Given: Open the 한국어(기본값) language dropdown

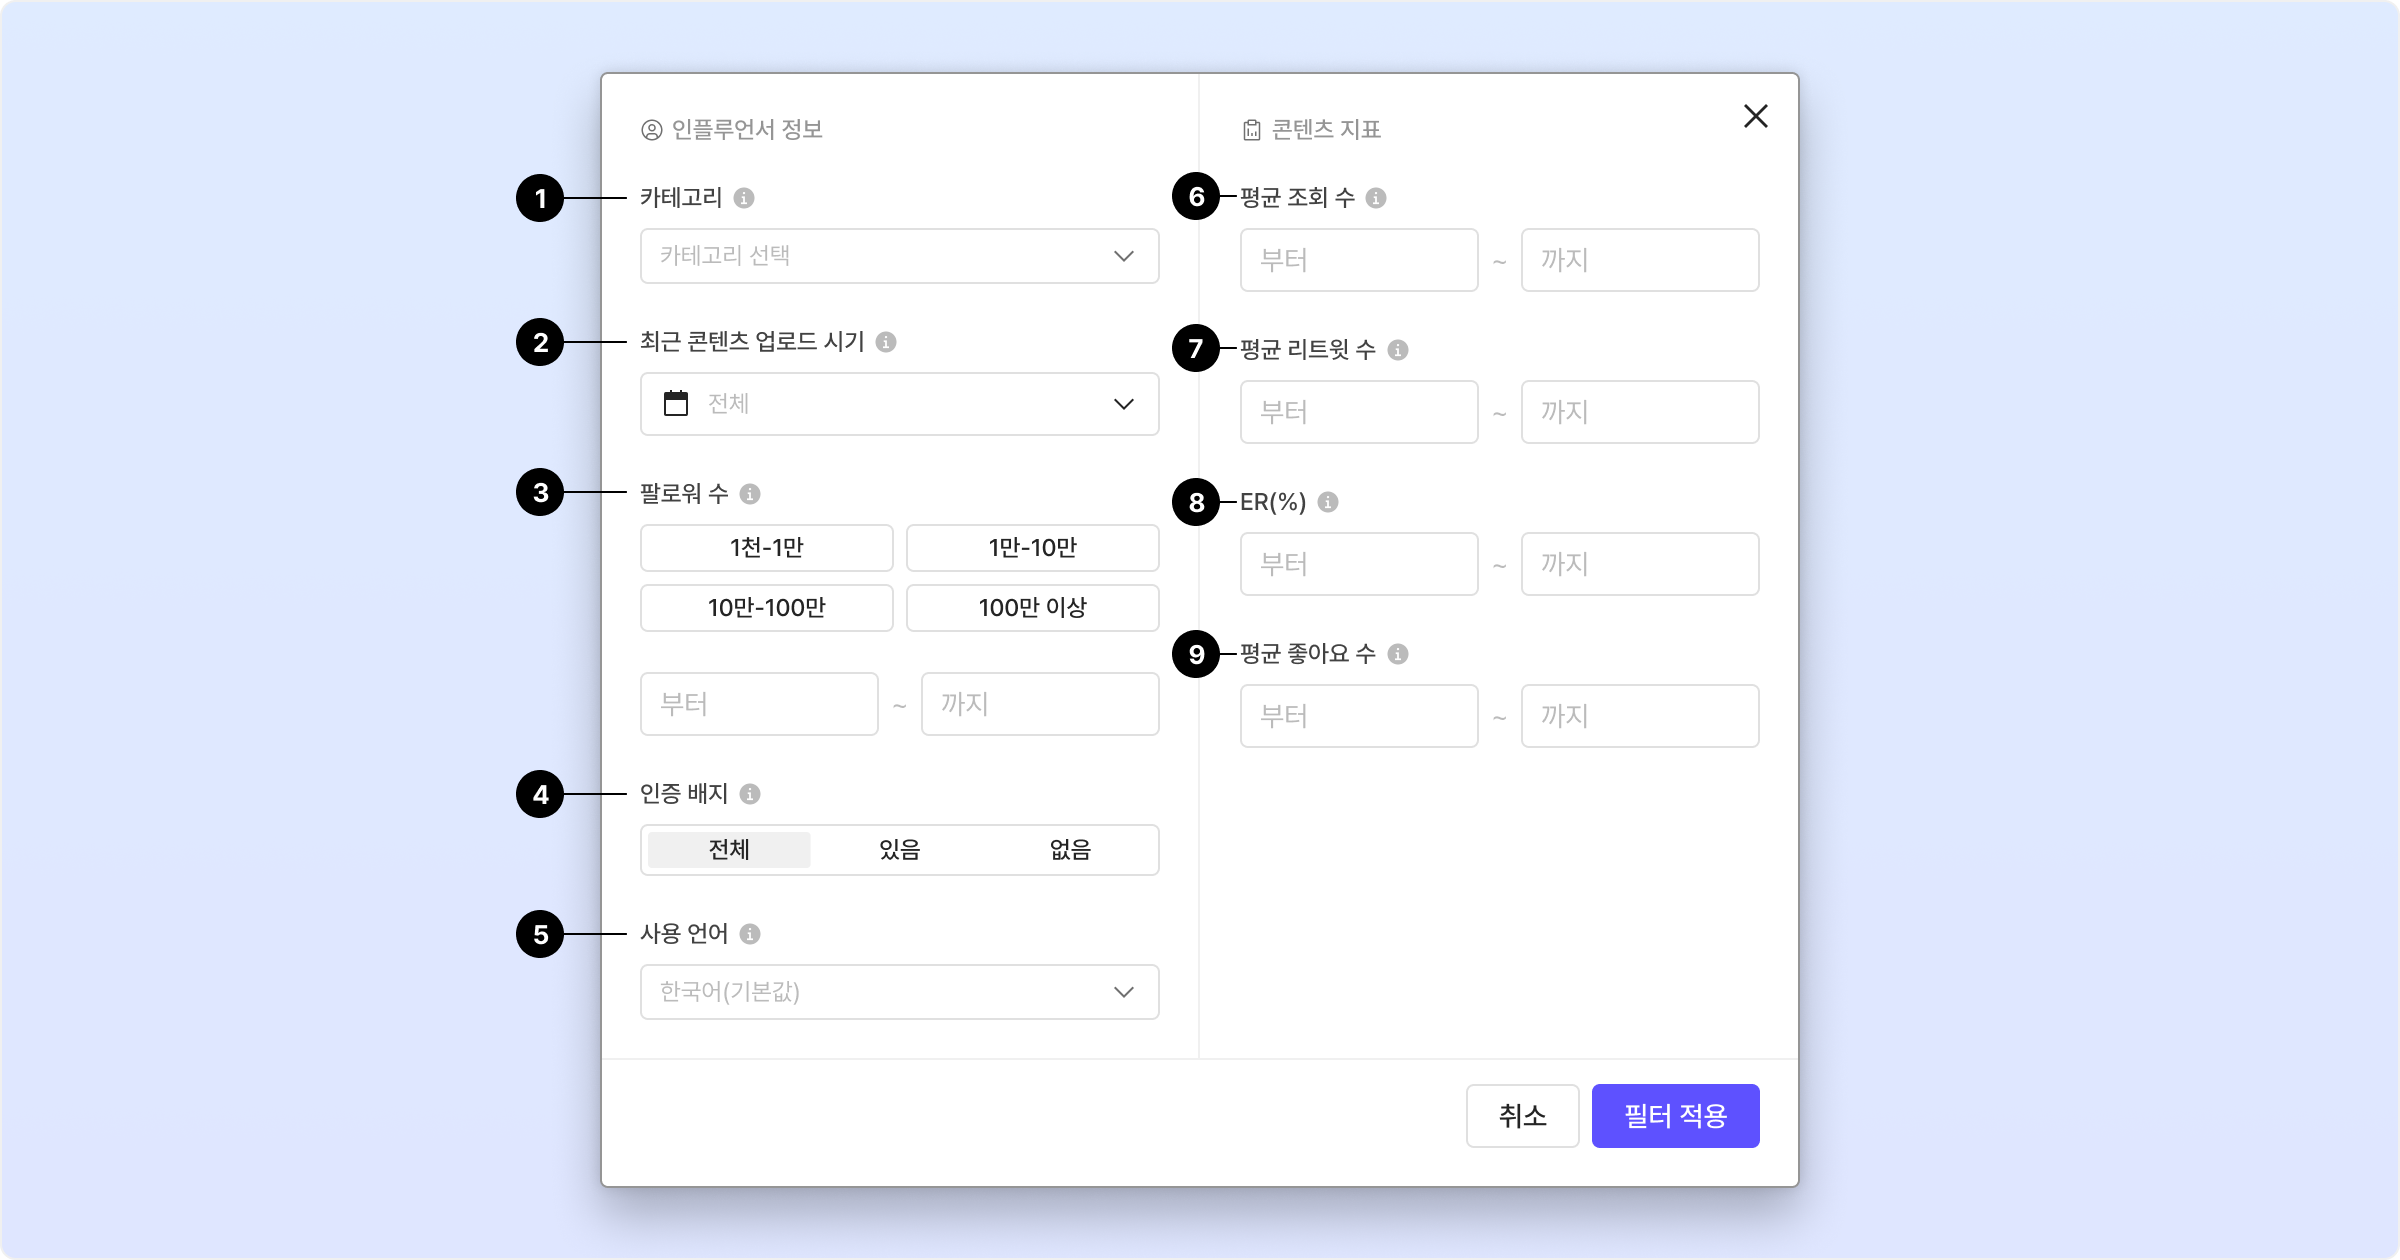Looking at the screenshot, I should (x=899, y=992).
